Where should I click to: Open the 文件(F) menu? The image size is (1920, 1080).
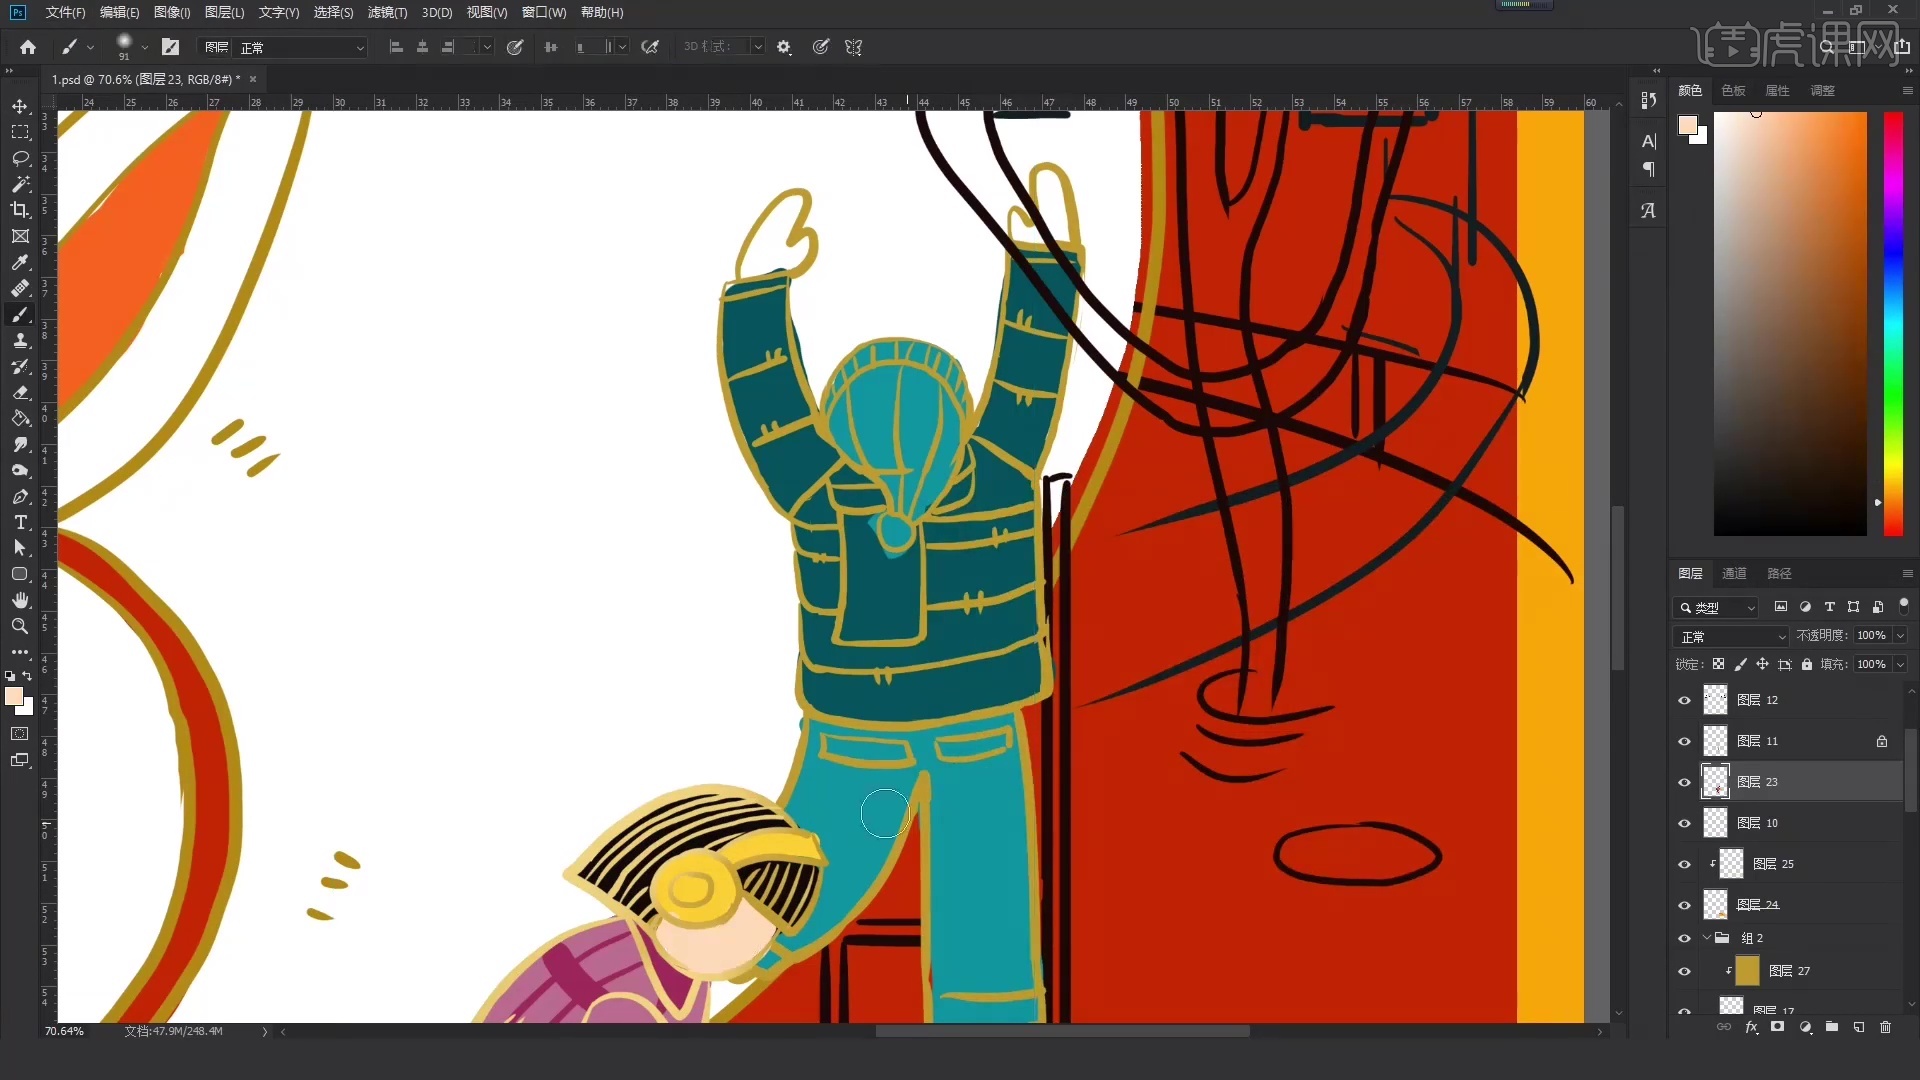click(65, 12)
